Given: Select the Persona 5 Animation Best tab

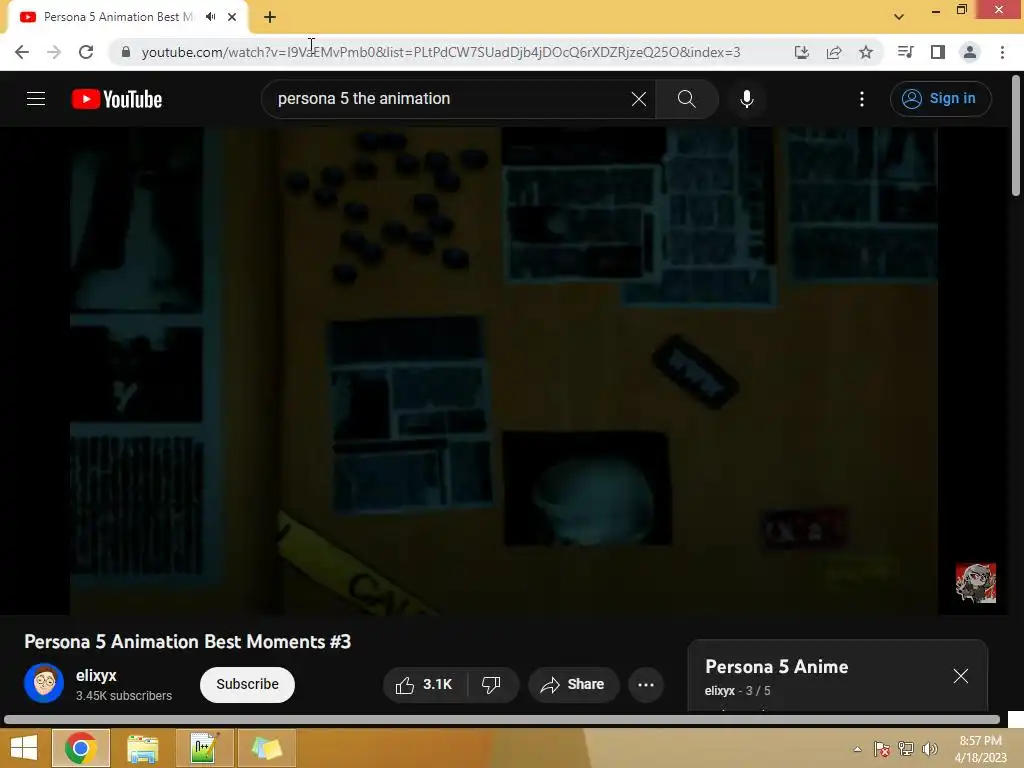Looking at the screenshot, I should click(127, 17).
